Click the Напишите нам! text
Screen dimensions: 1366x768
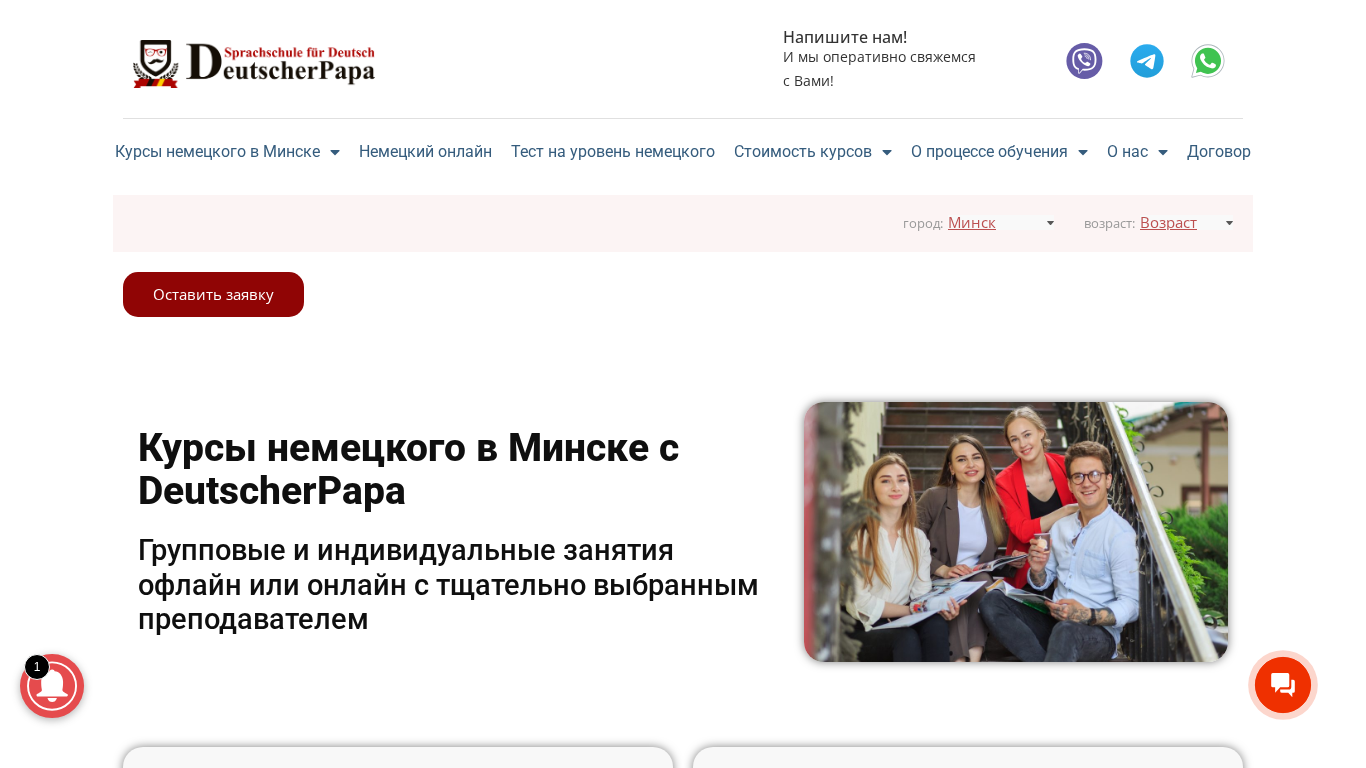(845, 37)
